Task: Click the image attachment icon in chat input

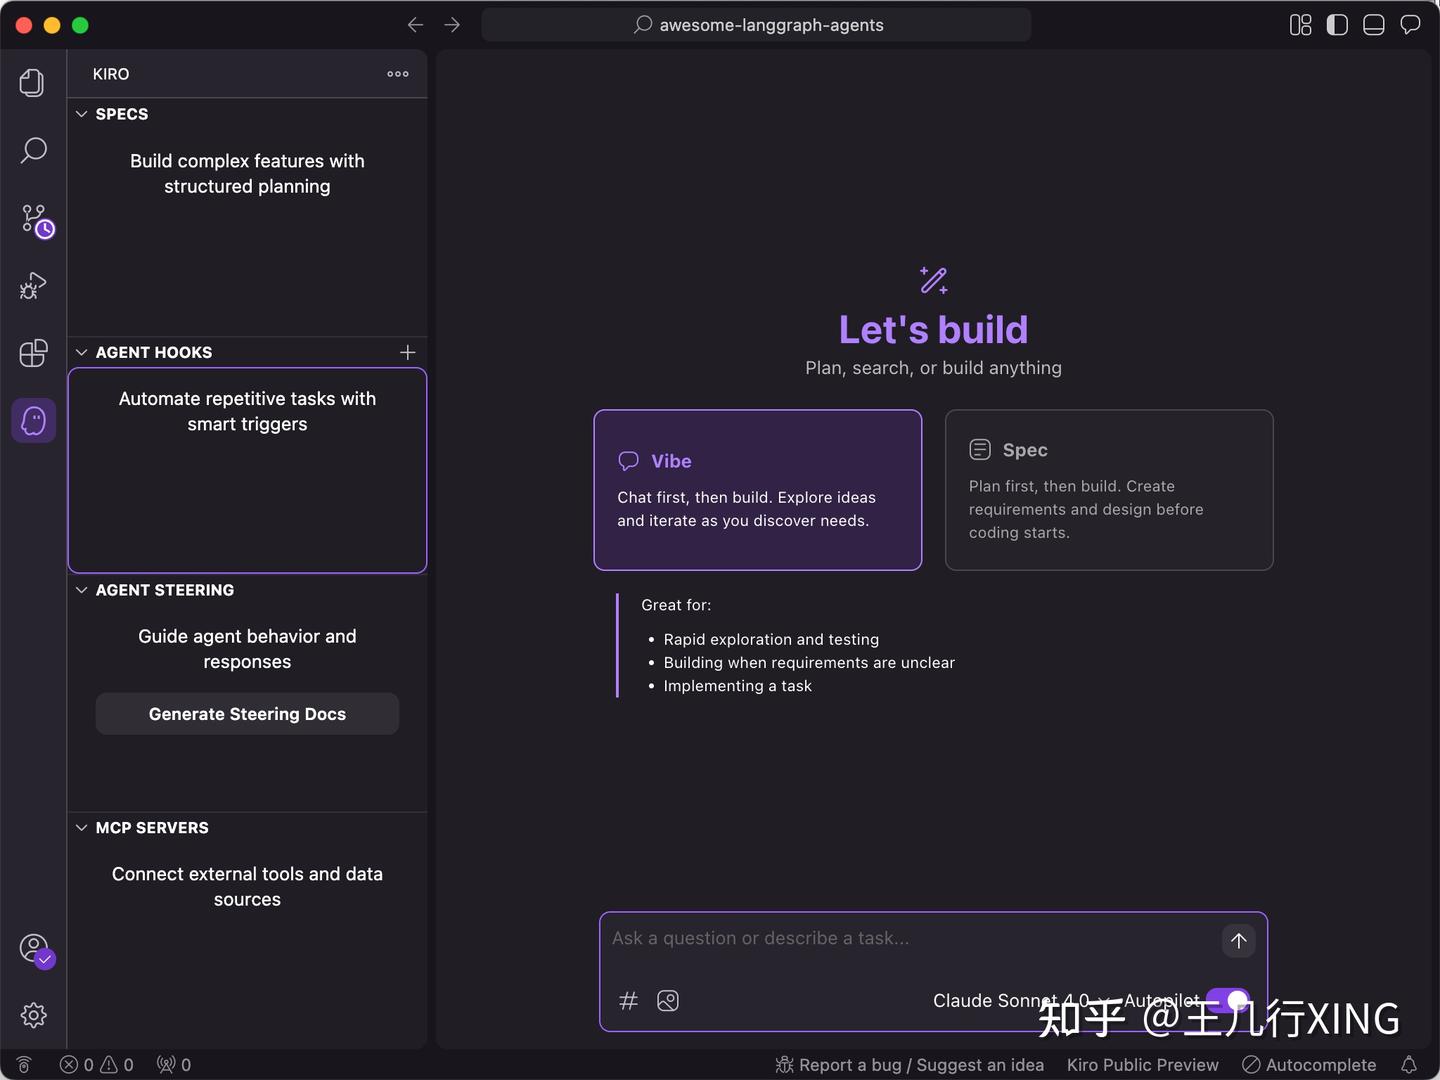Action: click(x=668, y=1000)
